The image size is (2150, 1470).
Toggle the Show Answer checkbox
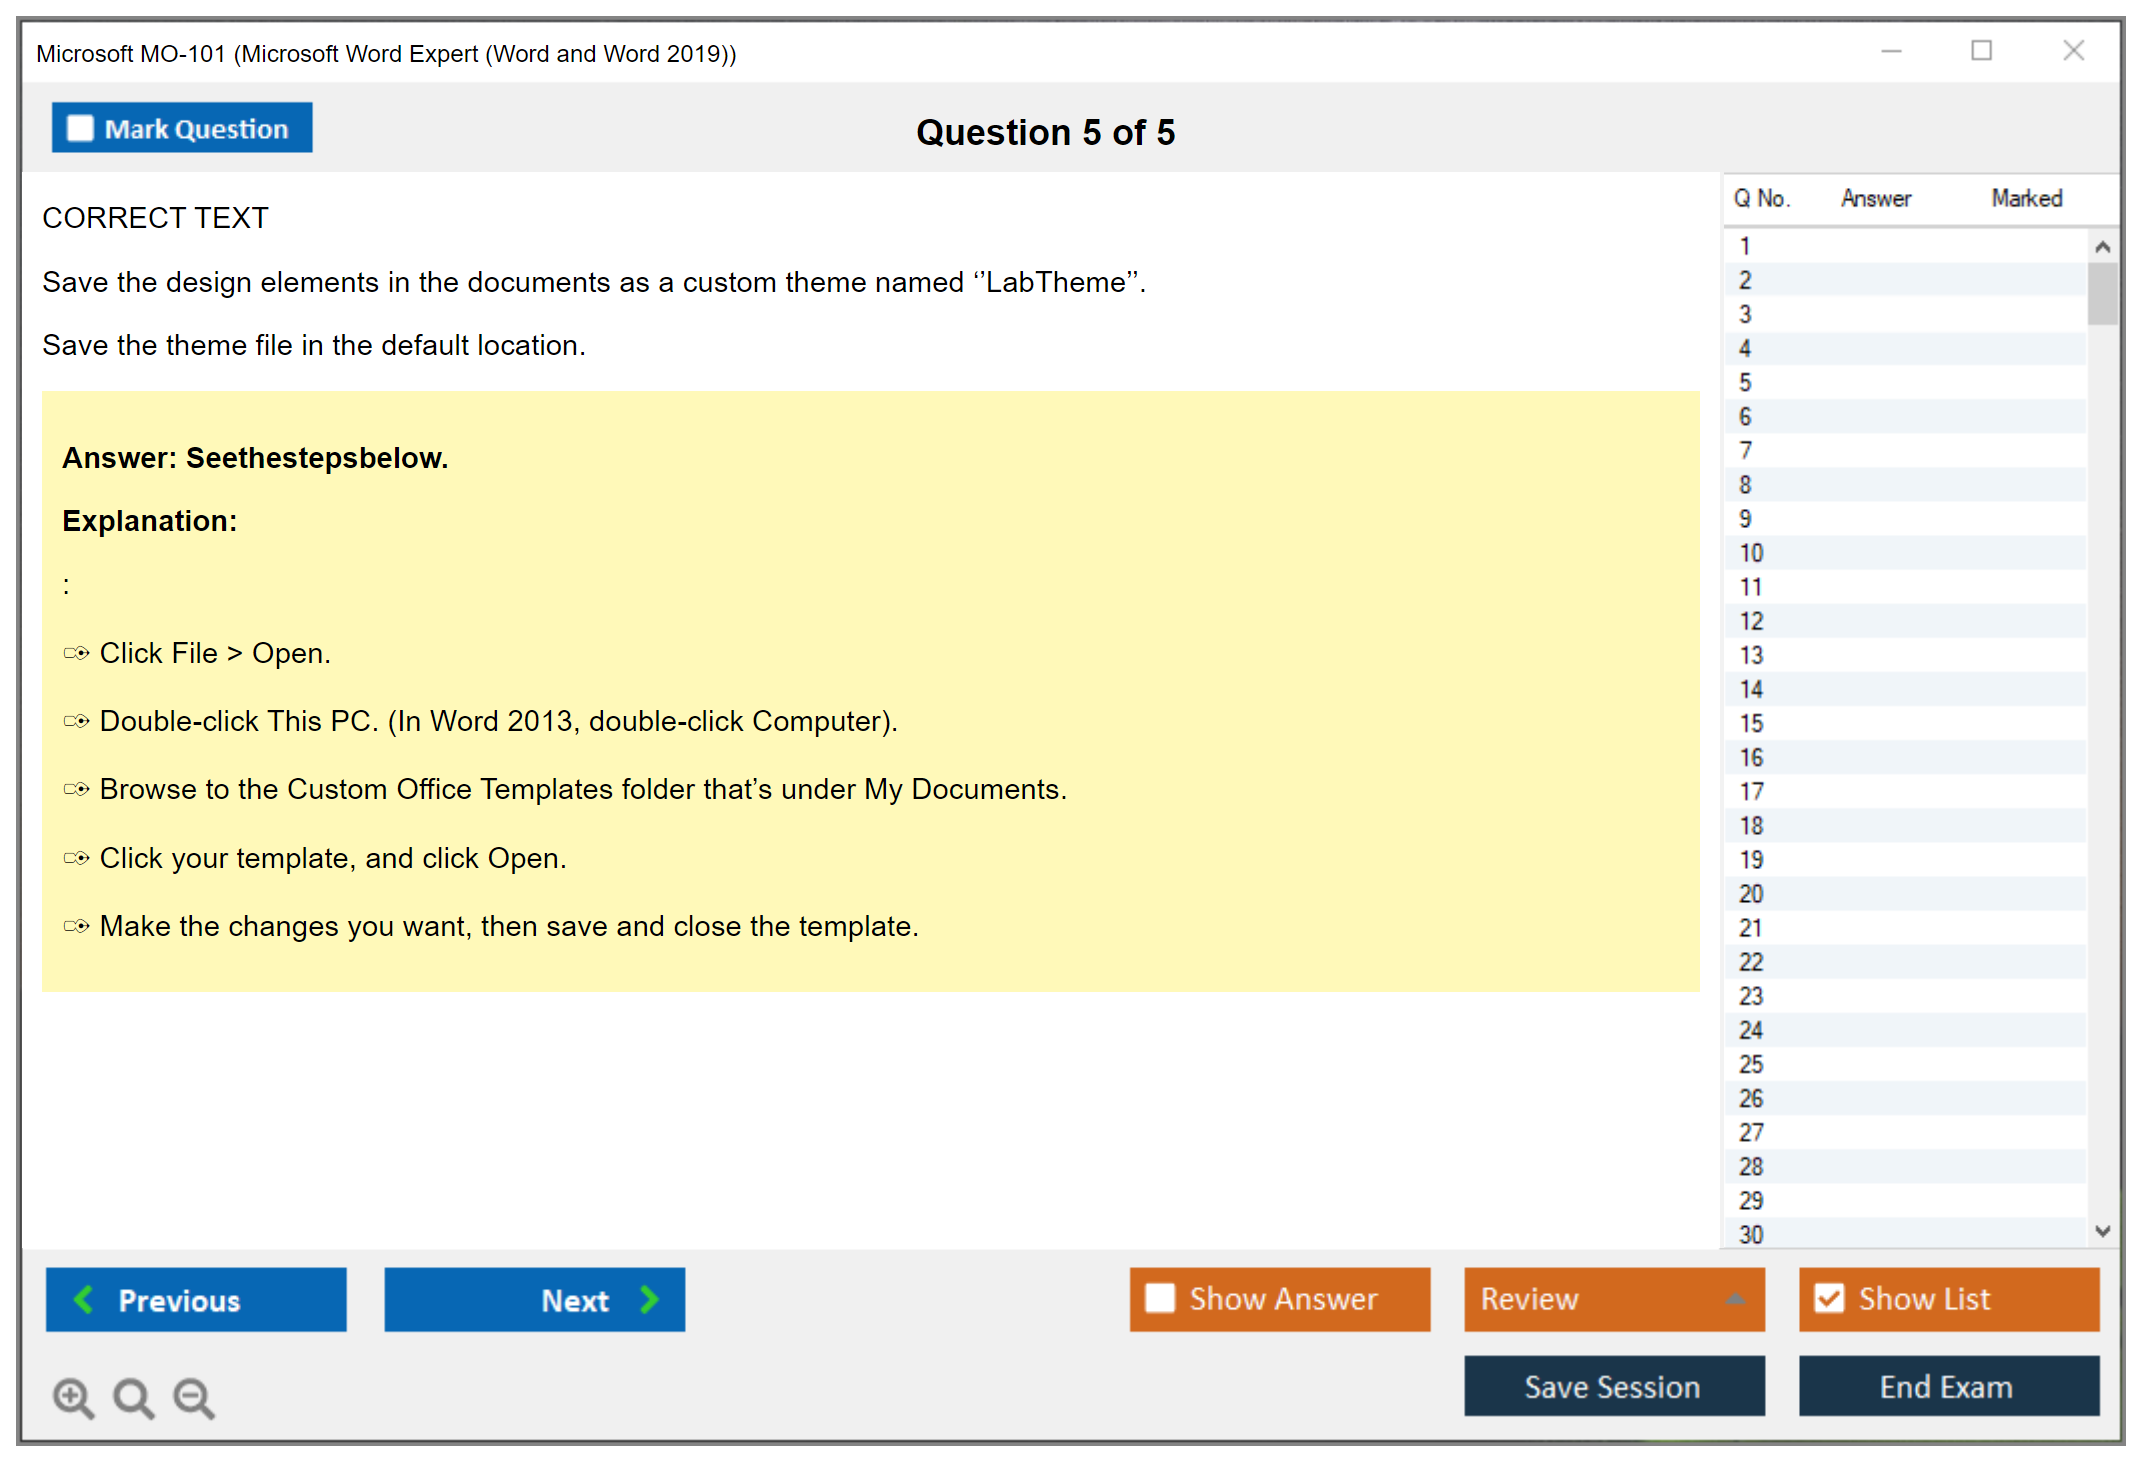click(1160, 1298)
